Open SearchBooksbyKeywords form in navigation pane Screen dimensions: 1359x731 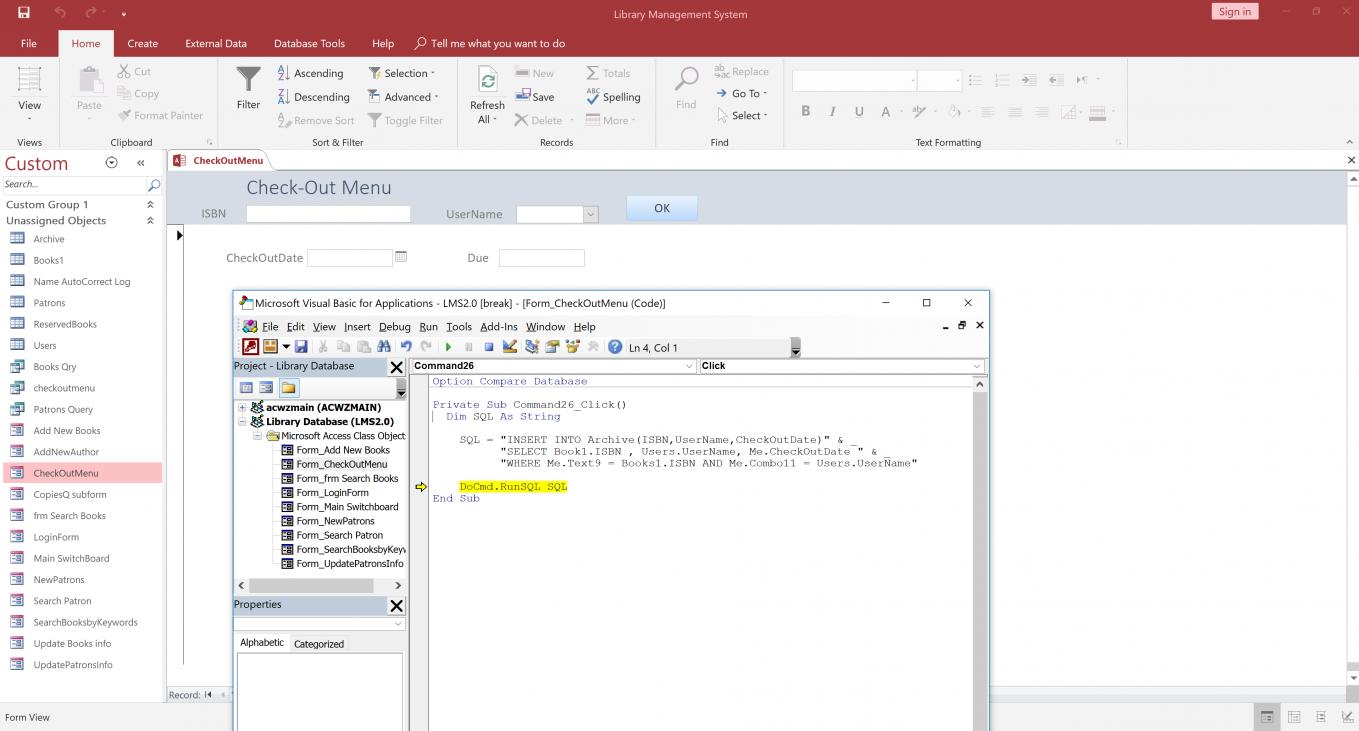(x=85, y=622)
